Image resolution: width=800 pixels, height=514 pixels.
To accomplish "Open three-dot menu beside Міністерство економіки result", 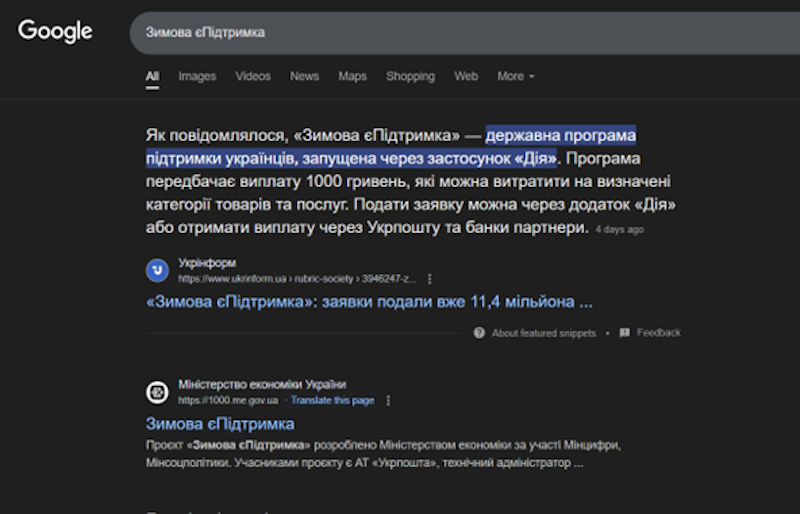I will 388,400.
